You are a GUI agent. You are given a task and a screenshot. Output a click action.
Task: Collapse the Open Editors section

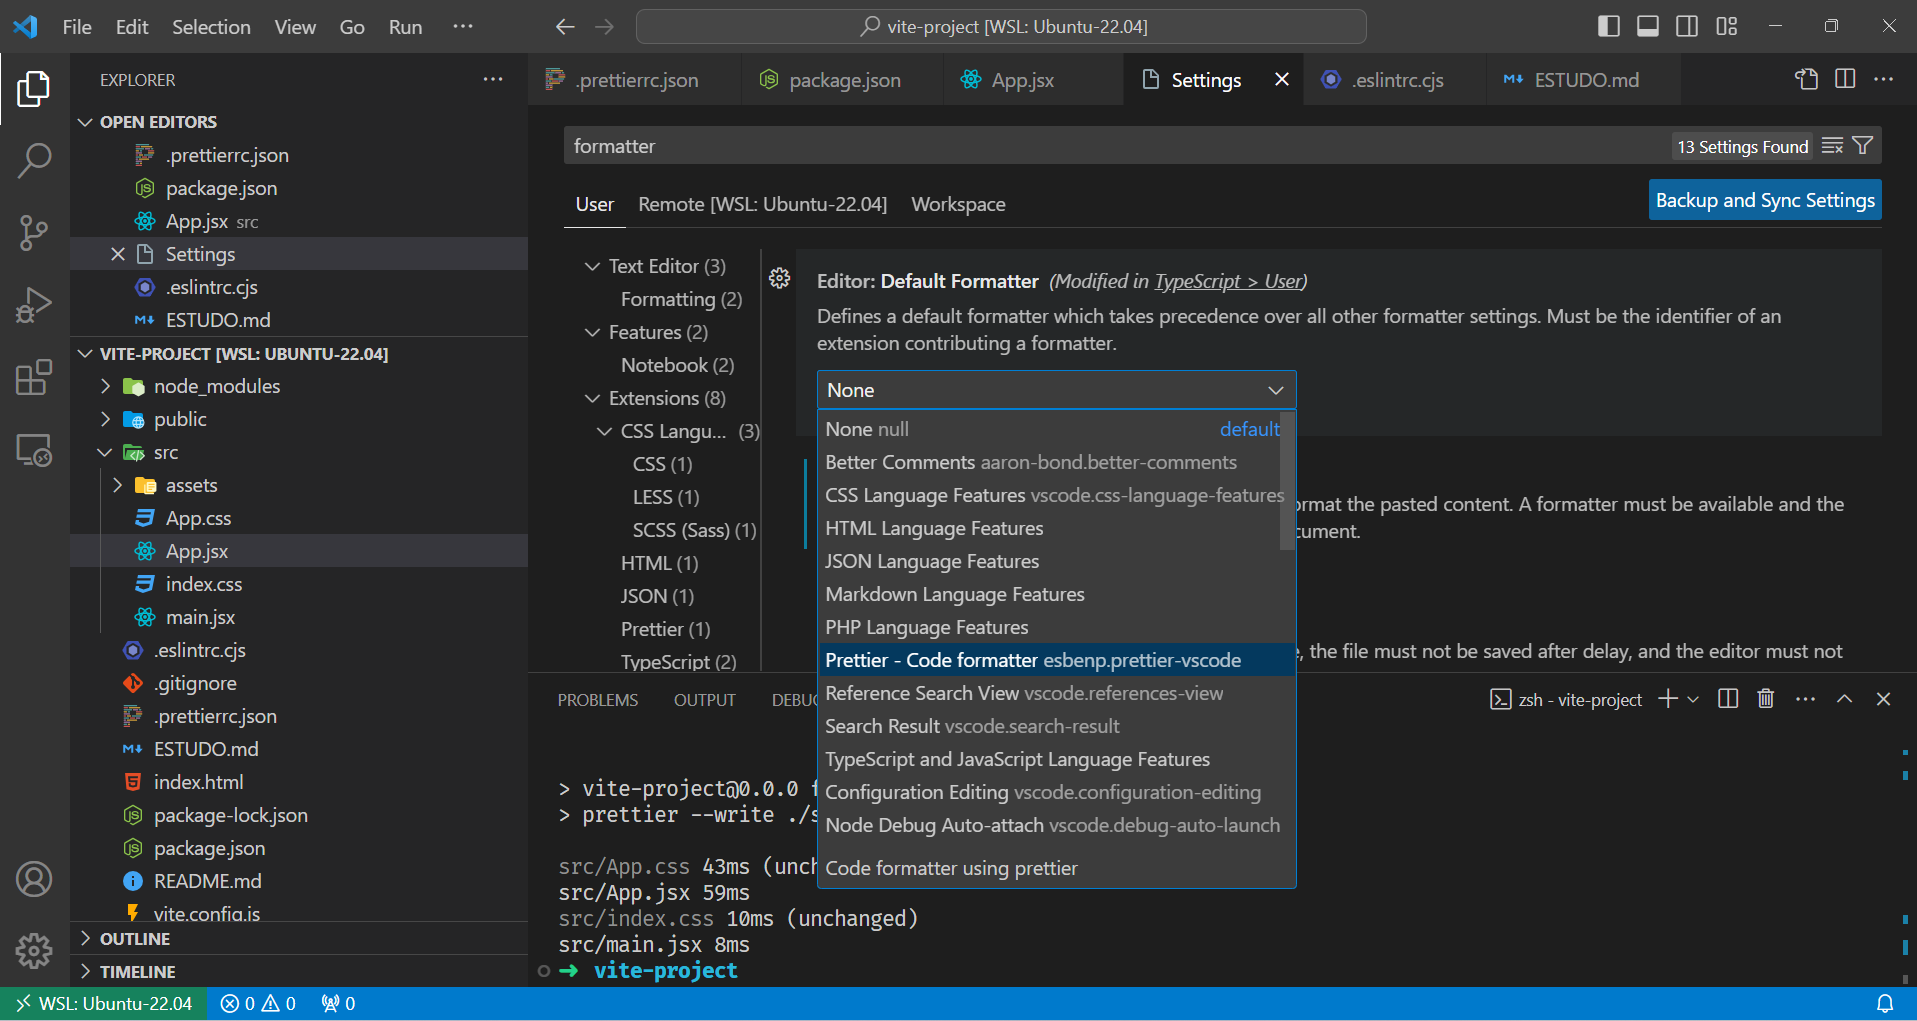tap(85, 122)
